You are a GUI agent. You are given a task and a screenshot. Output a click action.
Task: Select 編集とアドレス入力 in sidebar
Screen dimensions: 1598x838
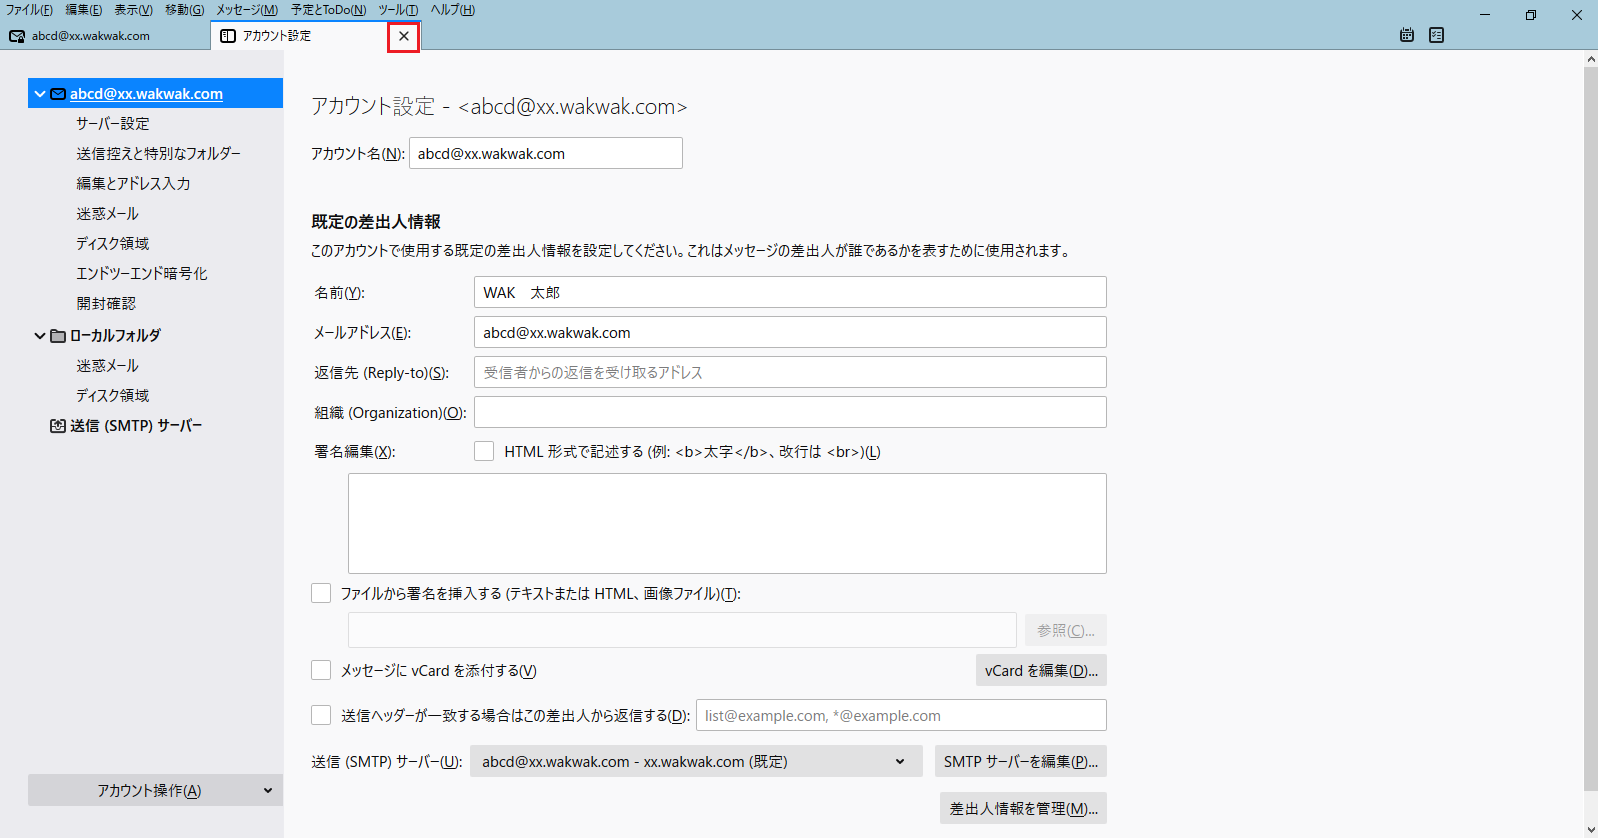(x=133, y=184)
